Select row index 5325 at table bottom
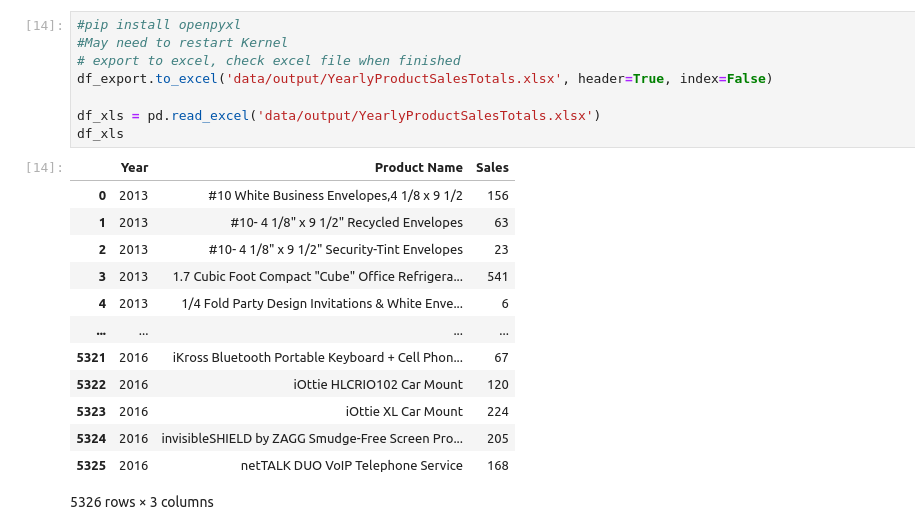Viewport: 915px width, 525px height. coord(91,465)
